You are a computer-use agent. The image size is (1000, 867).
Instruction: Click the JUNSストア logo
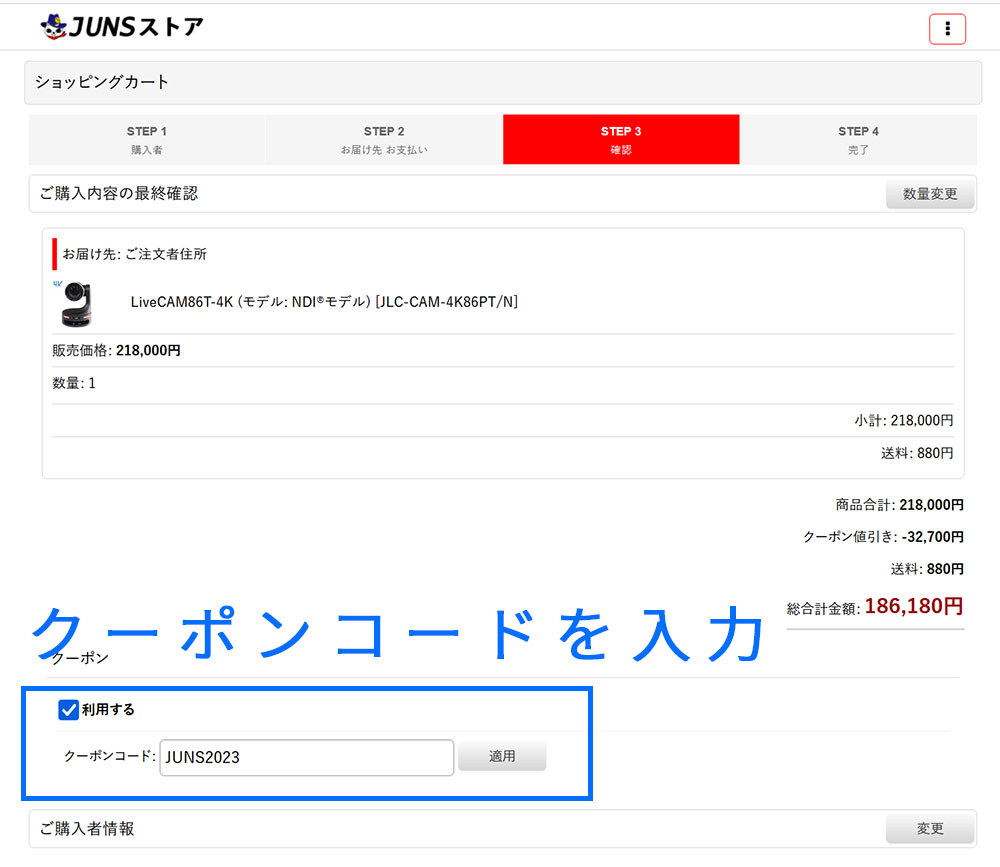click(122, 27)
